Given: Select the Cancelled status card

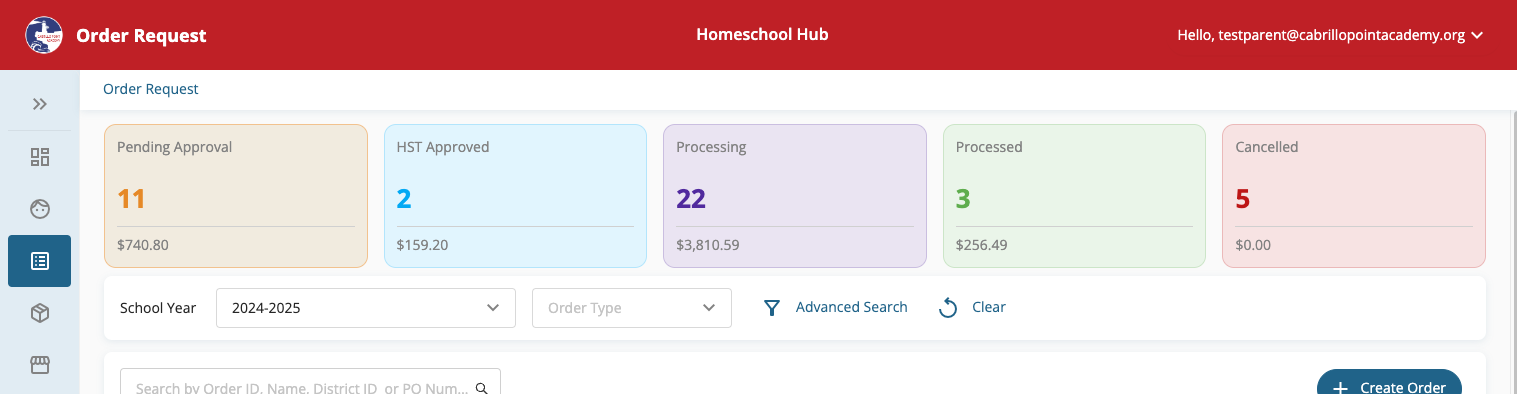Looking at the screenshot, I should 1354,196.
